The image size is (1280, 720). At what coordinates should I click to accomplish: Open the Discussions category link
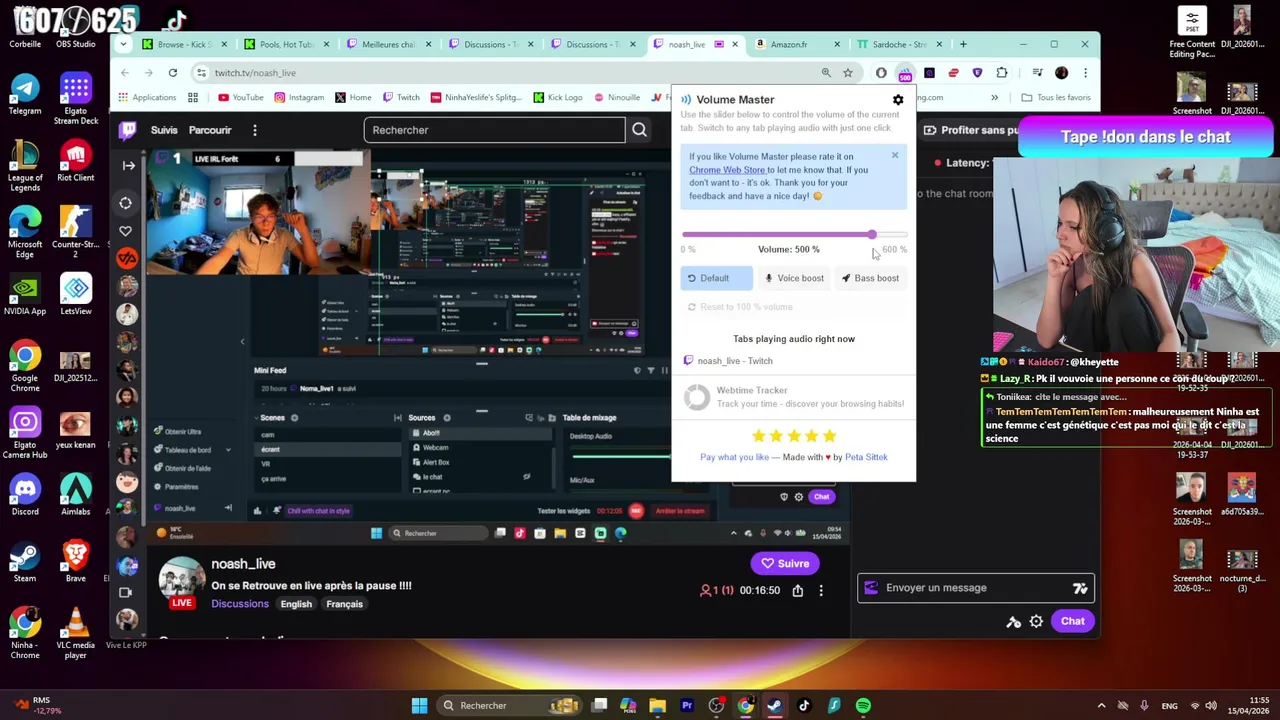(240, 604)
